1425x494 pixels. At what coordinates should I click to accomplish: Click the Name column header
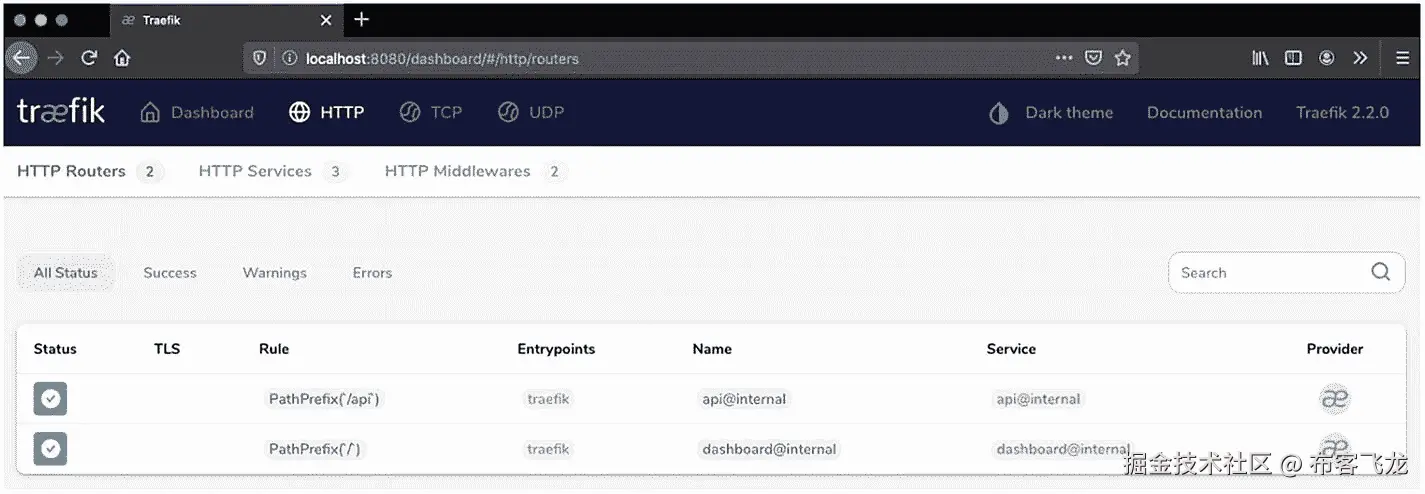point(712,349)
